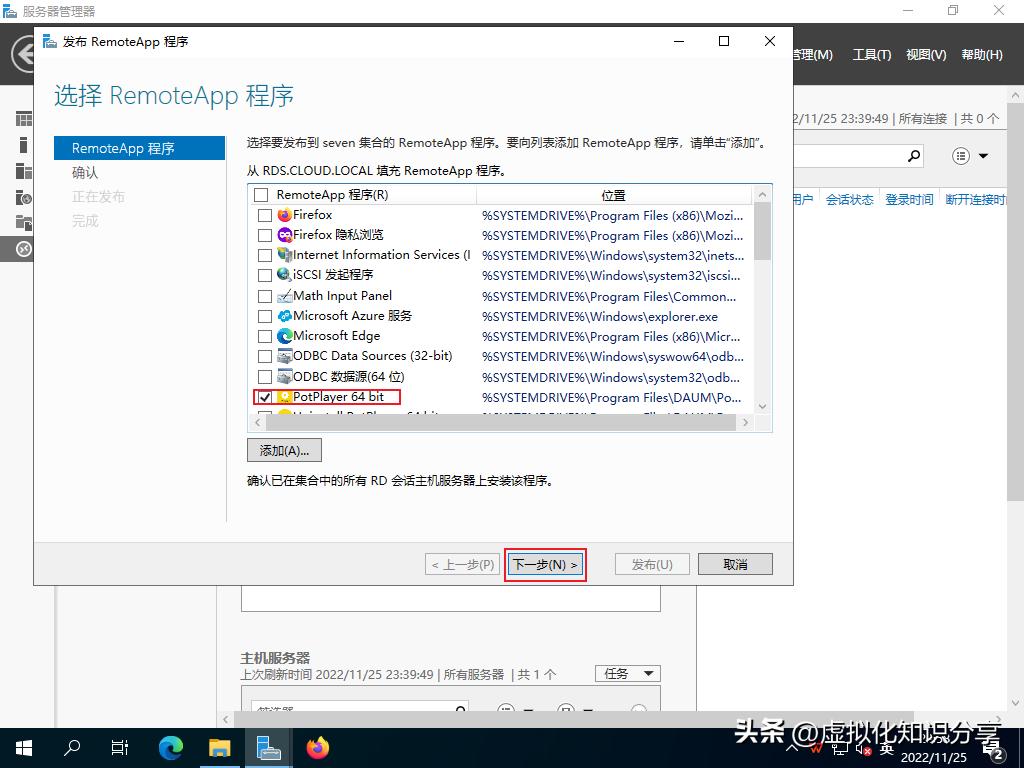Enable the ODBC 数据源(64 位) checkbox
The height and width of the screenshot is (768, 1024).
(263, 376)
